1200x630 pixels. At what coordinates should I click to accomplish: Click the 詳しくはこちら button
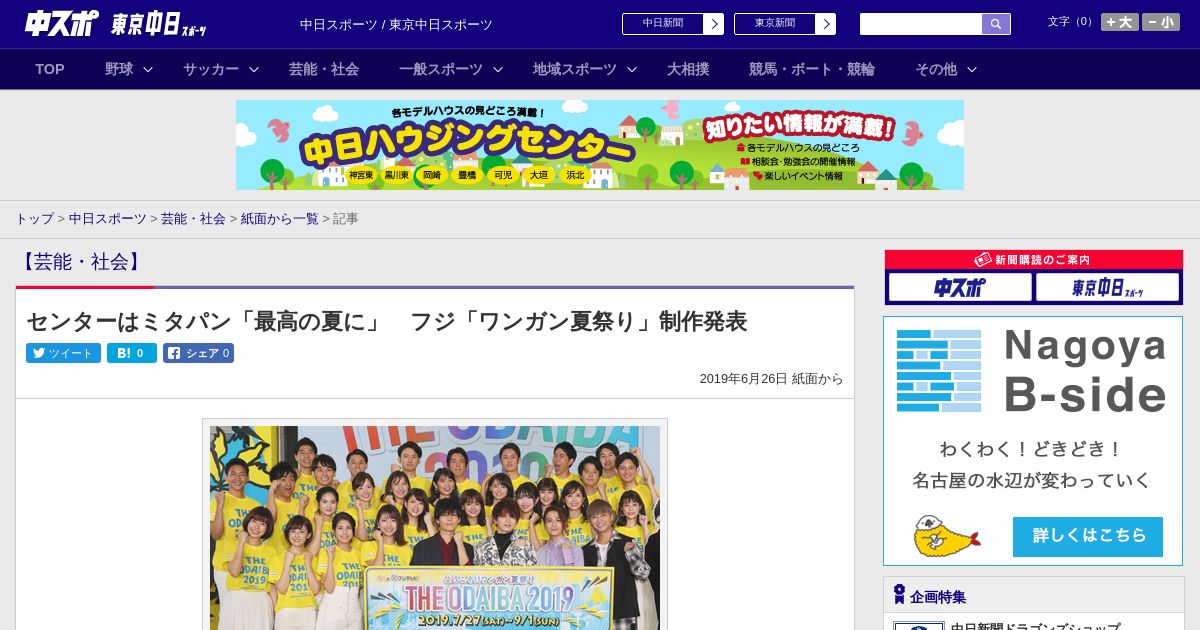(x=1088, y=536)
